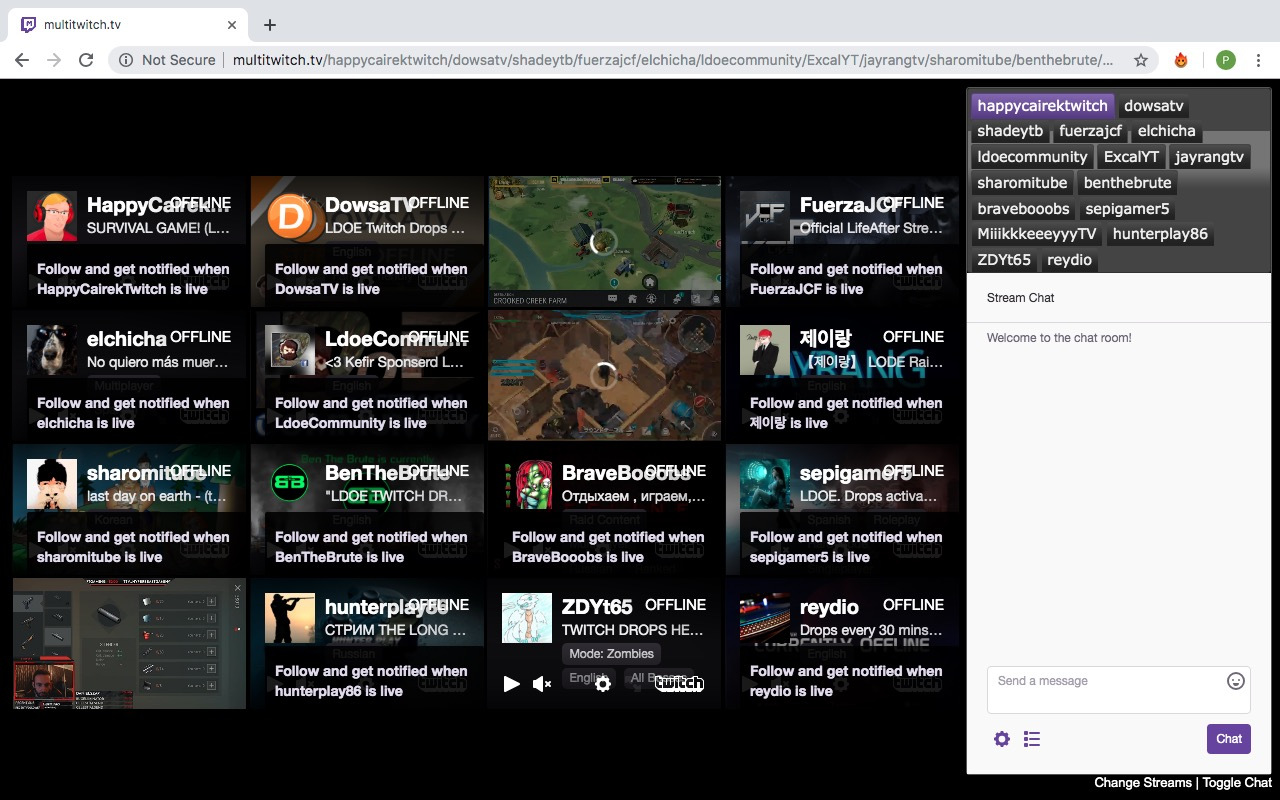Image resolution: width=1280 pixels, height=800 pixels.
Task: Open a new browser tab
Action: pyautogui.click(x=270, y=25)
